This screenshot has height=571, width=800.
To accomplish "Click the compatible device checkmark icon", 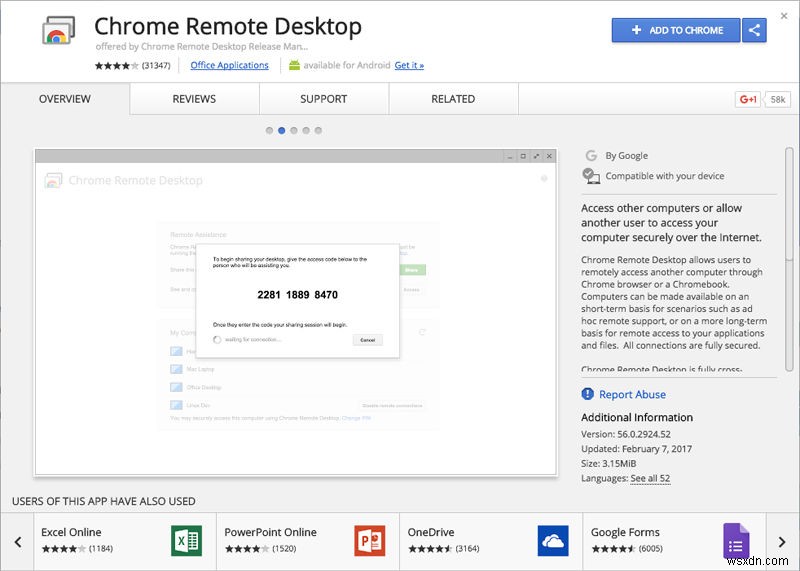I will (591, 176).
